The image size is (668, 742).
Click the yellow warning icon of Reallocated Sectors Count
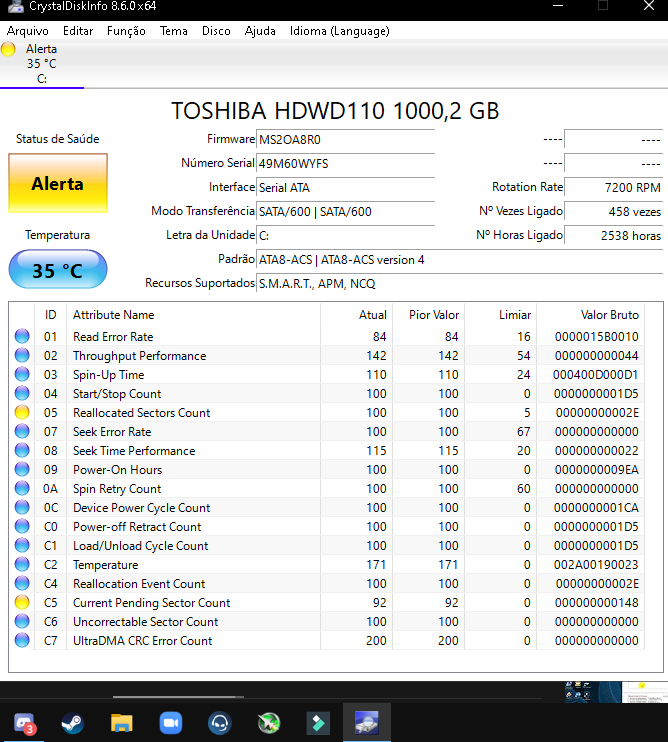22,412
